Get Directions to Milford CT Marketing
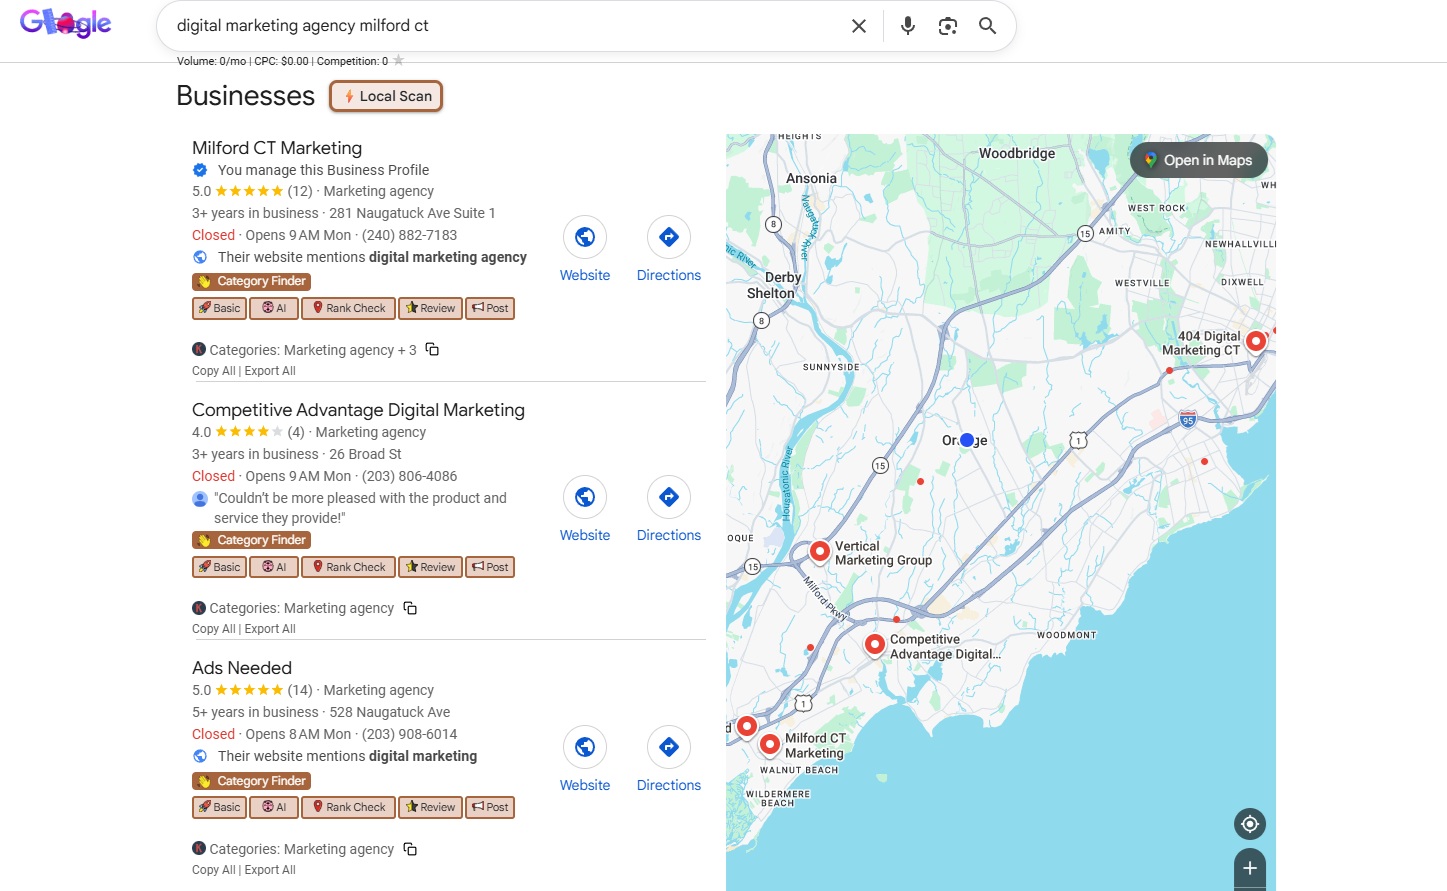The height and width of the screenshot is (891, 1447). [669, 237]
